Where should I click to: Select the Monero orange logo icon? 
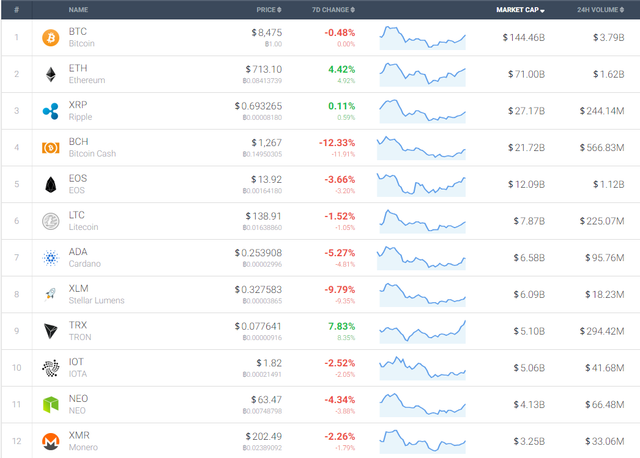pos(50,441)
